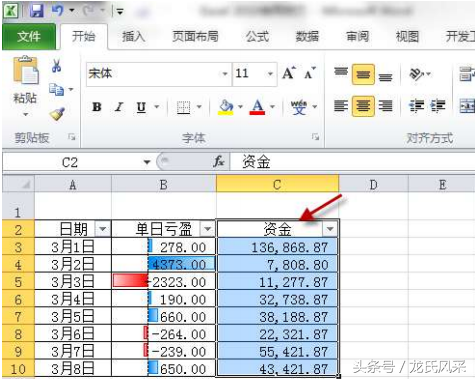The height and width of the screenshot is (379, 475).
Task: Open the Undo history dropdown arrow
Action: click(x=72, y=11)
